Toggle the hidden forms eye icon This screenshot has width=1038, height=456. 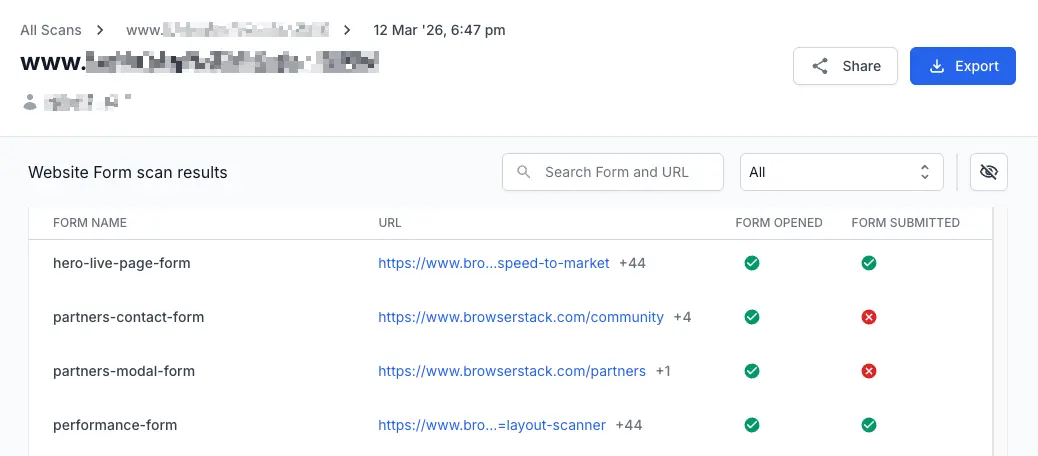(989, 172)
